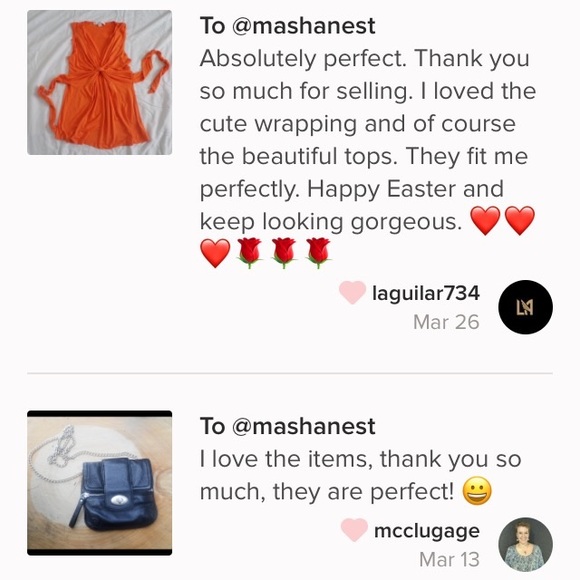The image size is (580, 580).
Task: Click the Mar 26 review date
Action: [x=446, y=322]
